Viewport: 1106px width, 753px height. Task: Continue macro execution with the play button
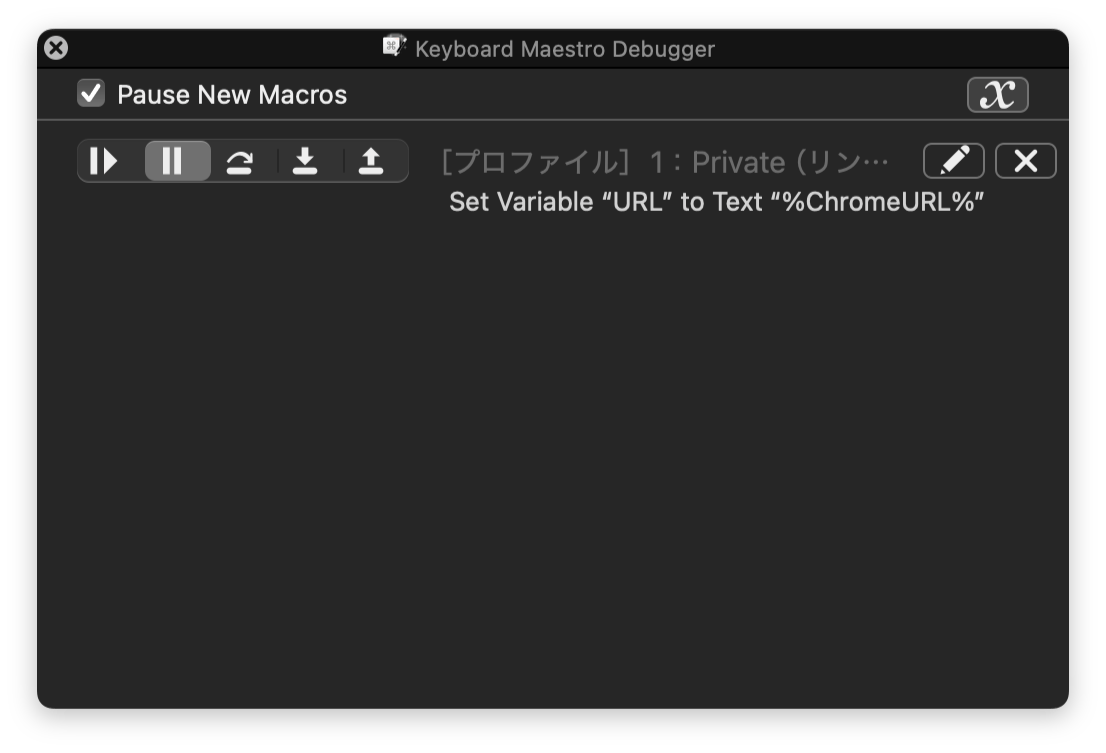[x=104, y=161]
